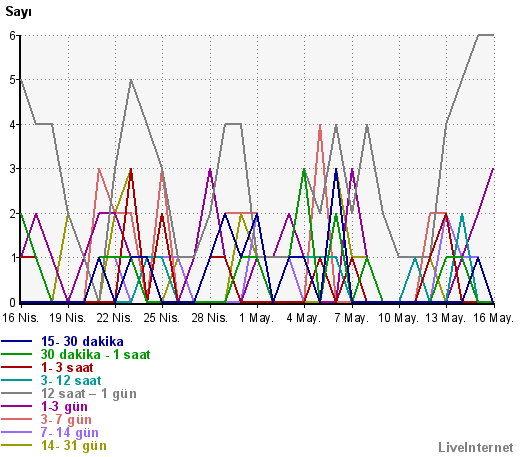The width and height of the screenshot is (520, 457).
Task: Select the '3- 12 saat' legend entry
Action: [71, 381]
